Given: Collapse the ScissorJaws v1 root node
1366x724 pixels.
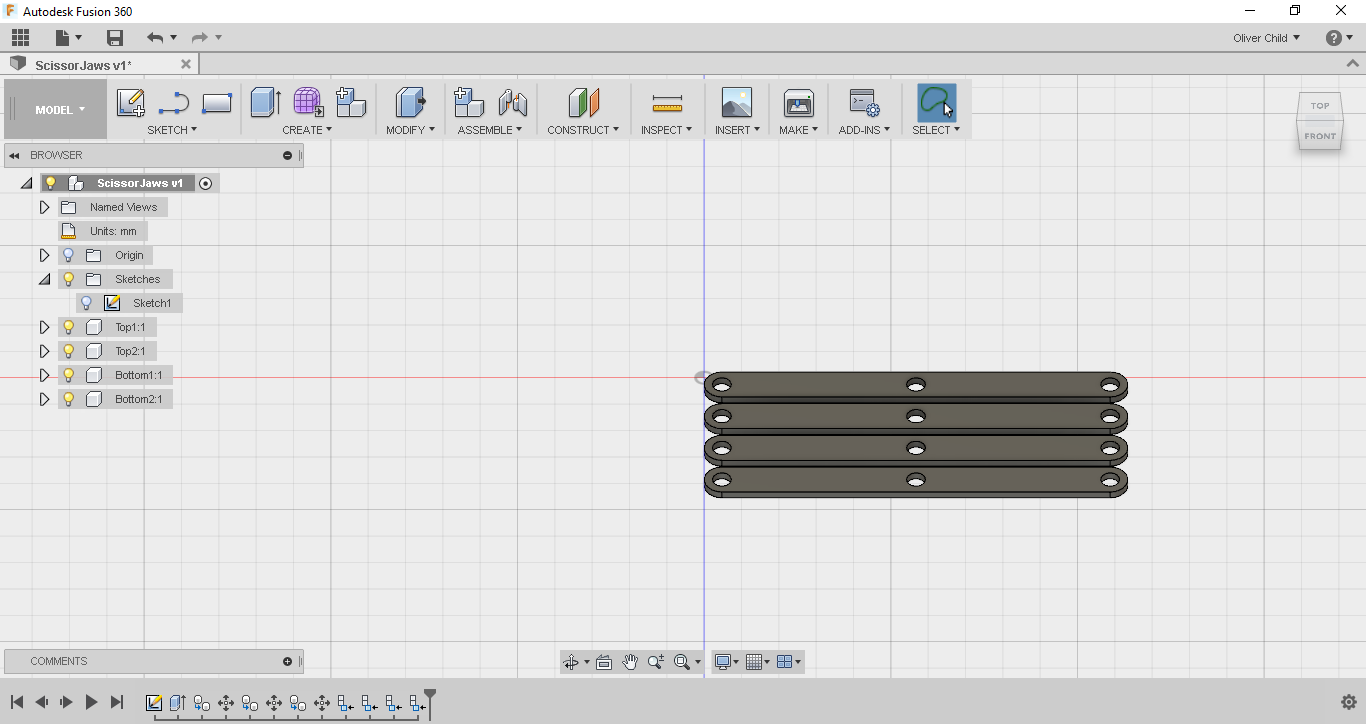Looking at the screenshot, I should (26, 183).
